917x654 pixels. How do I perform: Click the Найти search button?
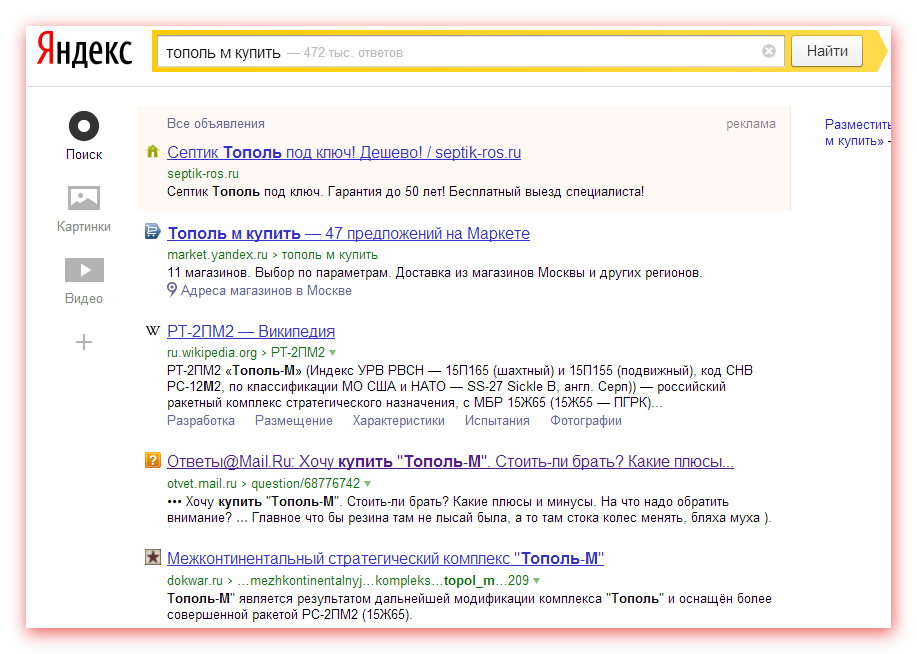click(x=827, y=51)
